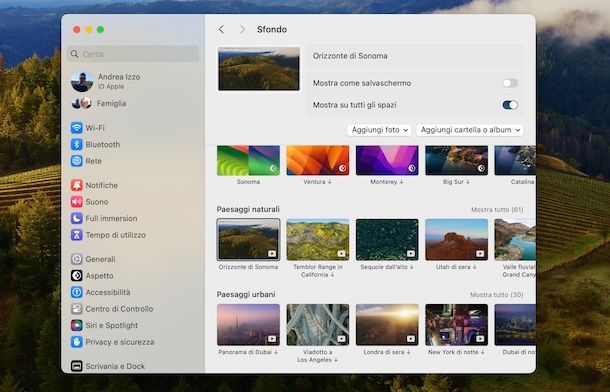Choose the Monterey wallpaper thumbnail
Screen dimensions: 610x392
tap(387, 160)
